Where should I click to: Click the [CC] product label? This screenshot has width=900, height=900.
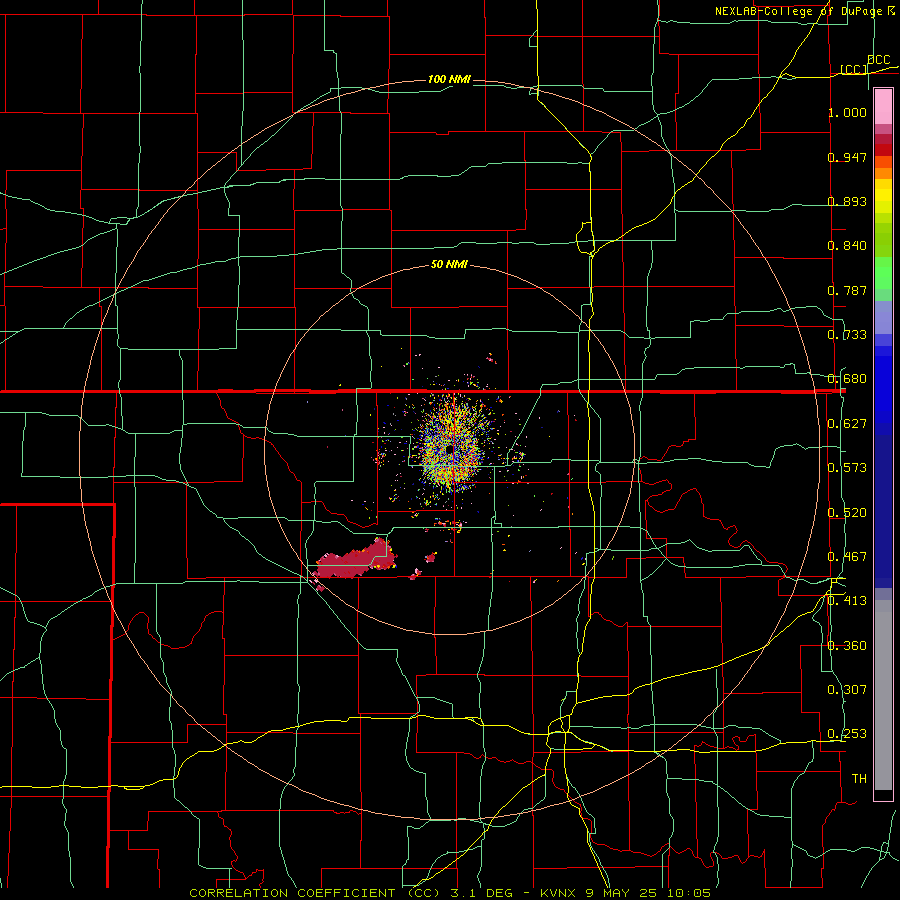tap(854, 69)
